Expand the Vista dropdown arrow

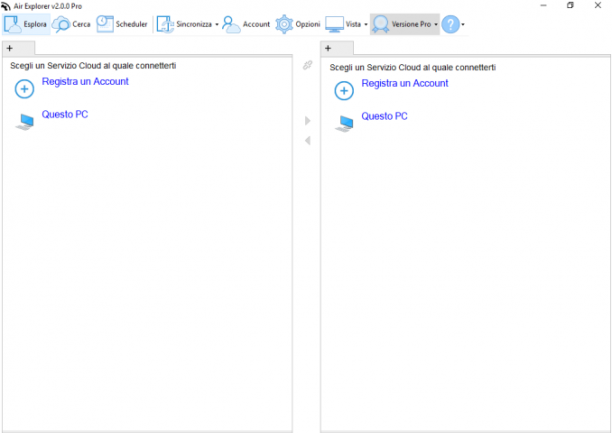pos(366,25)
